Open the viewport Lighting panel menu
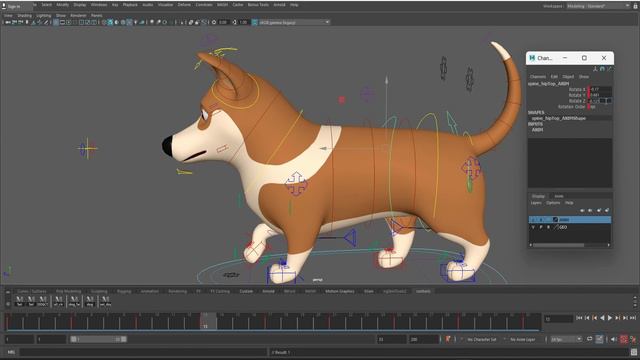The height and width of the screenshot is (360, 640). point(44,16)
